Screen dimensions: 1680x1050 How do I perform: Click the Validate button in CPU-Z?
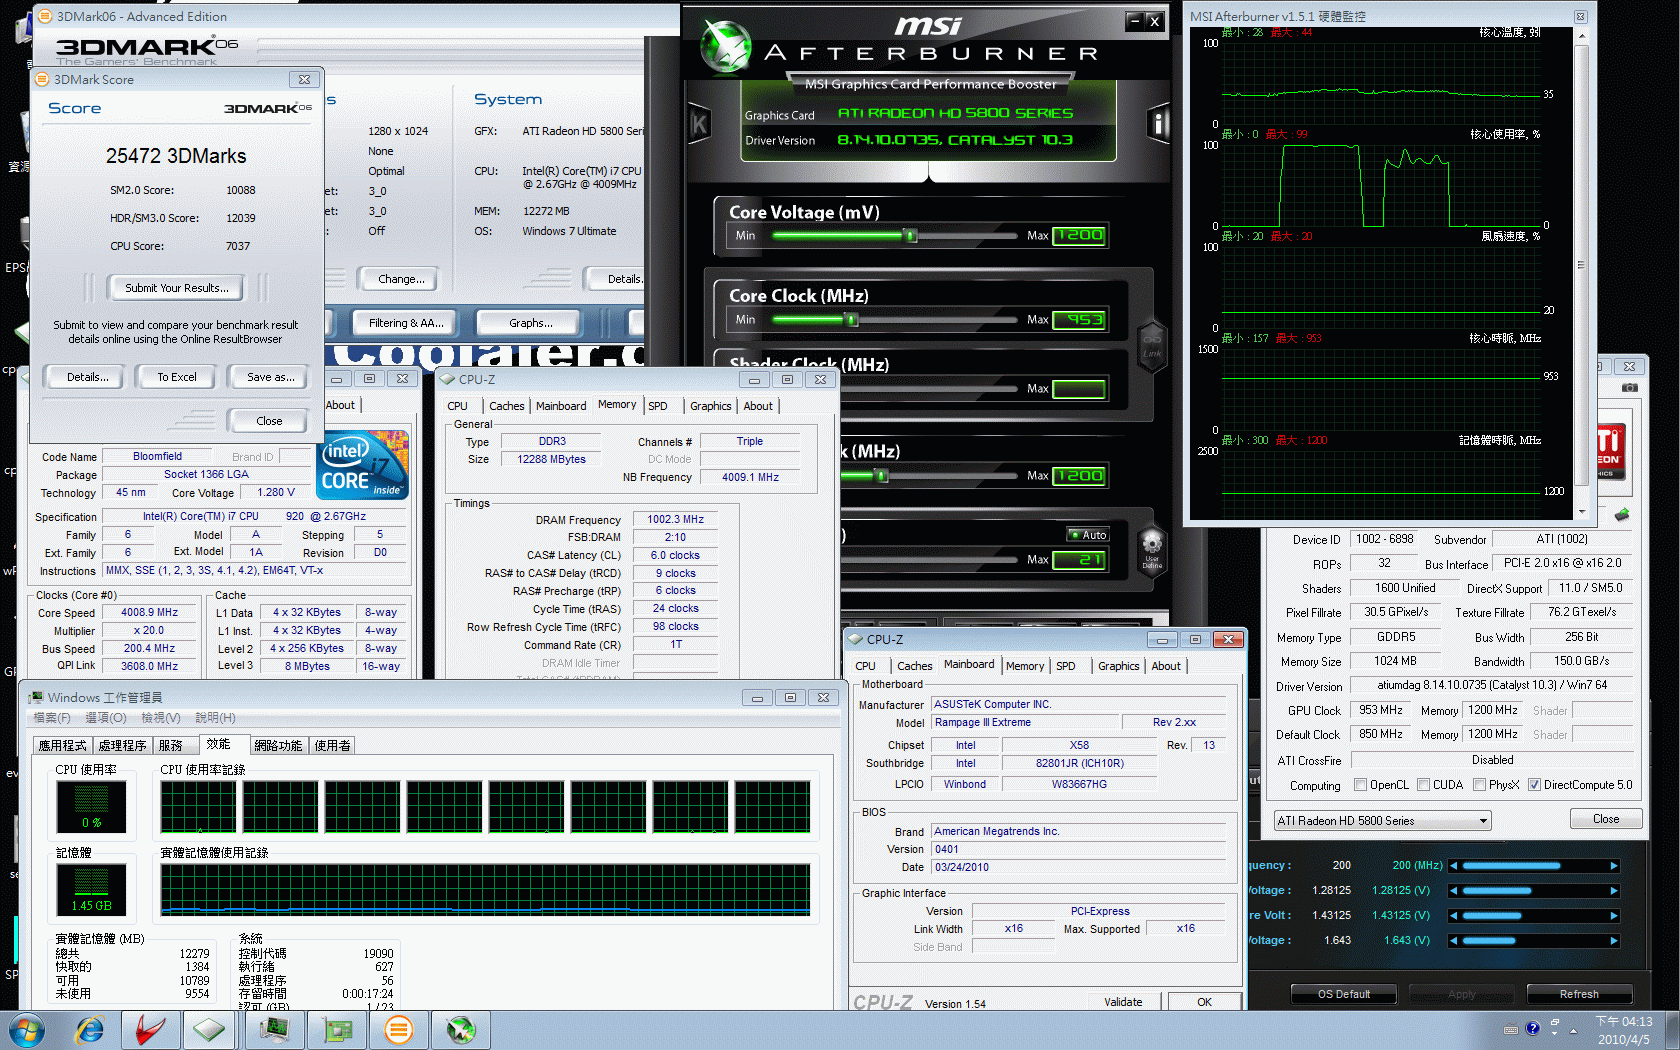pos(1123,1002)
